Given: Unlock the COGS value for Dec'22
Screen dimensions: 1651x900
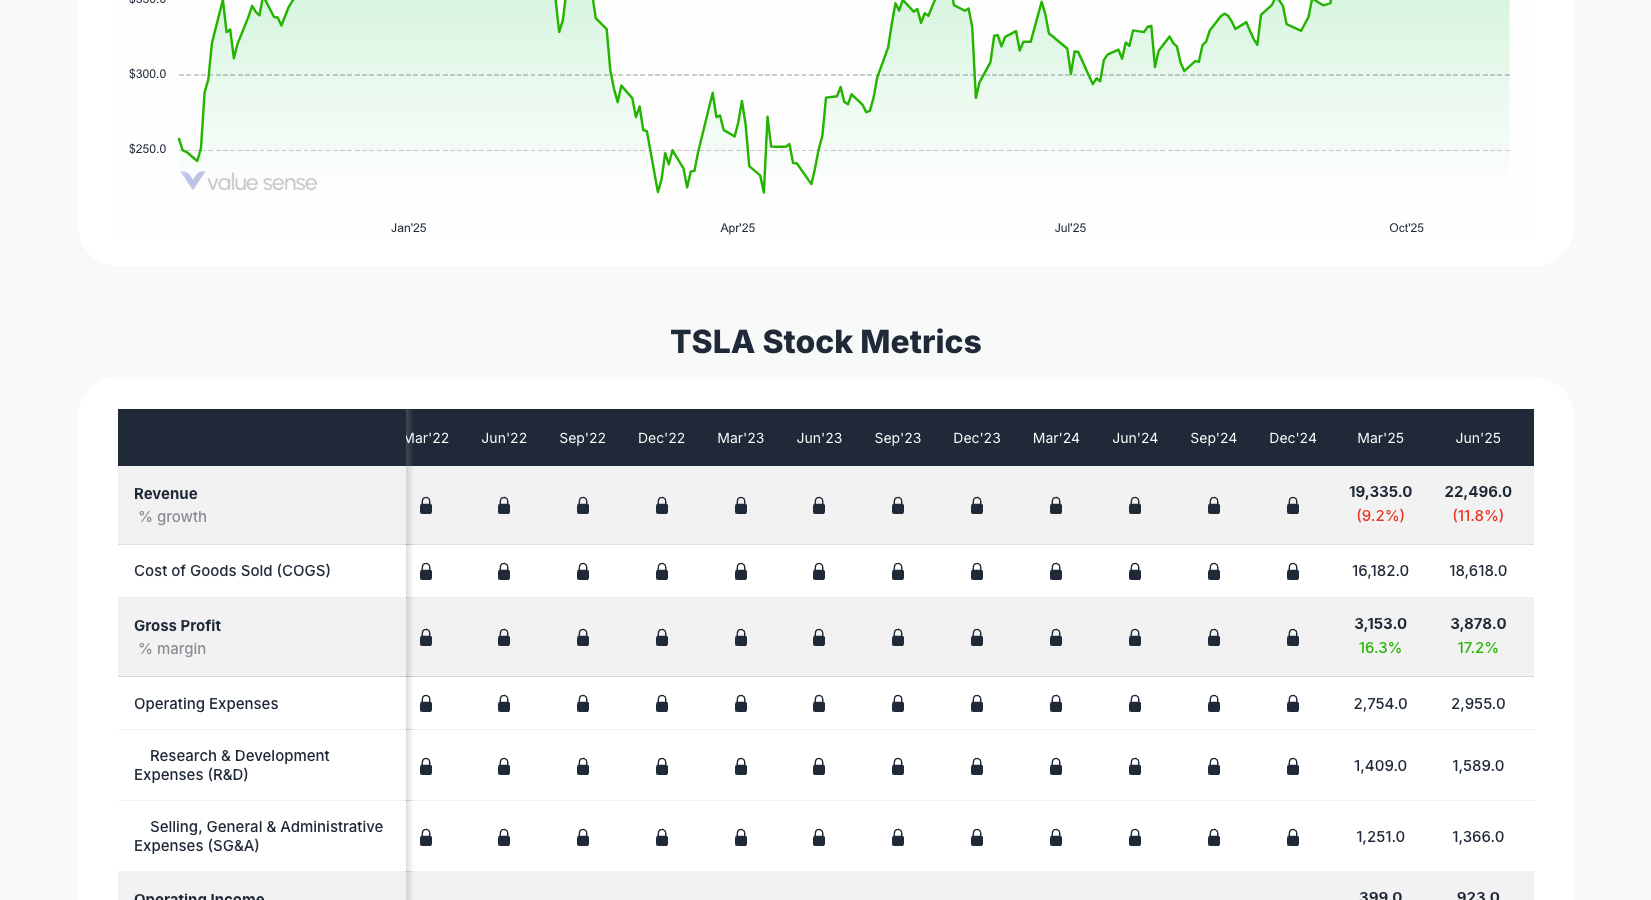Looking at the screenshot, I should point(661,571).
